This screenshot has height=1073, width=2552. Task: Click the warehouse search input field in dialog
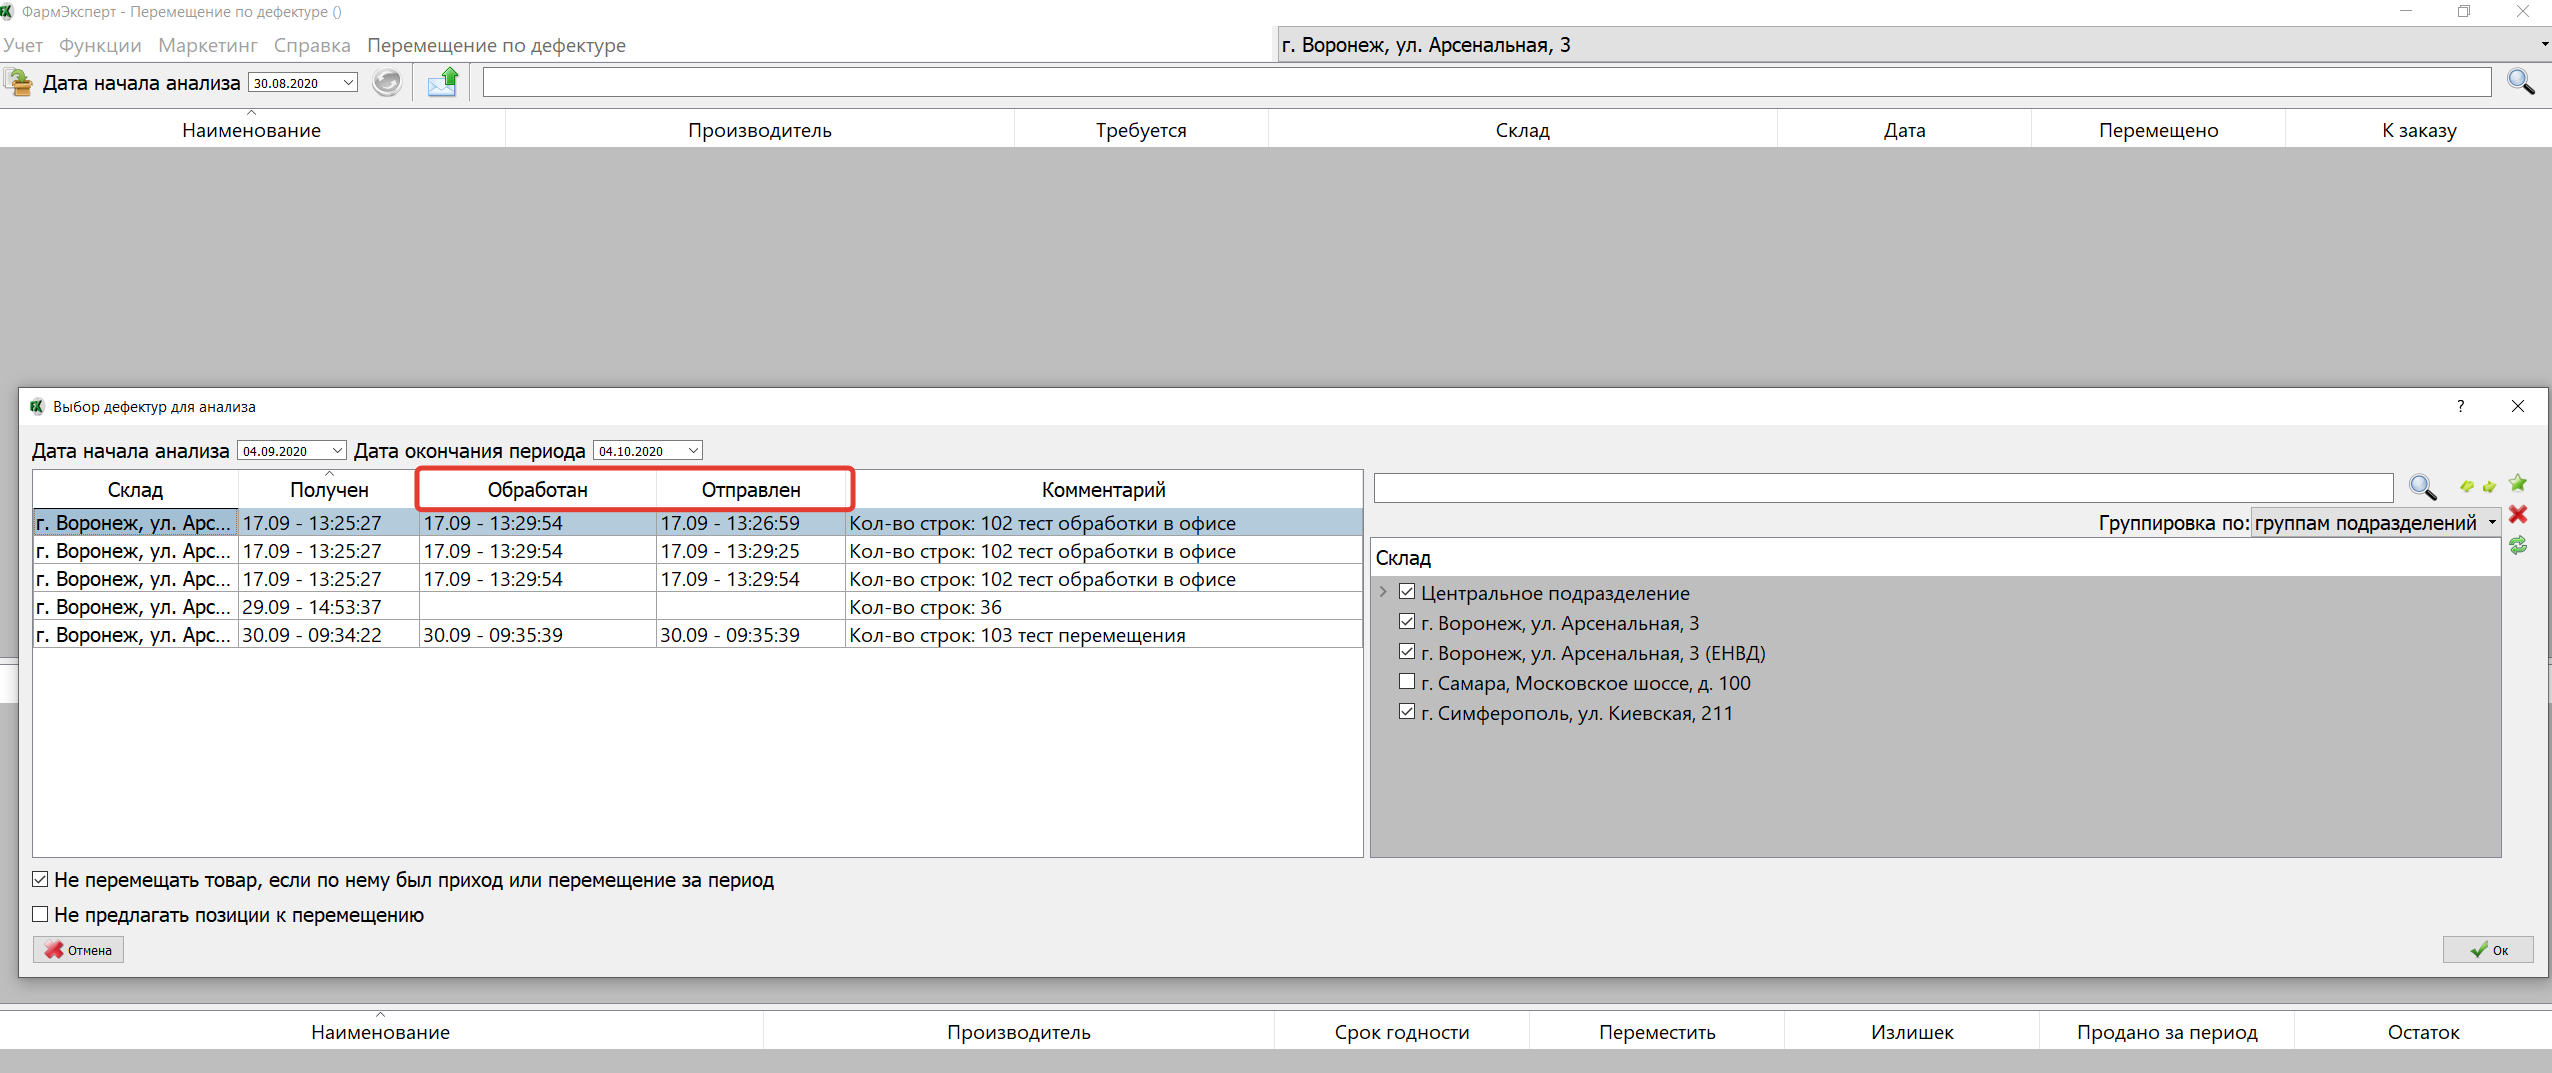click(1882, 488)
